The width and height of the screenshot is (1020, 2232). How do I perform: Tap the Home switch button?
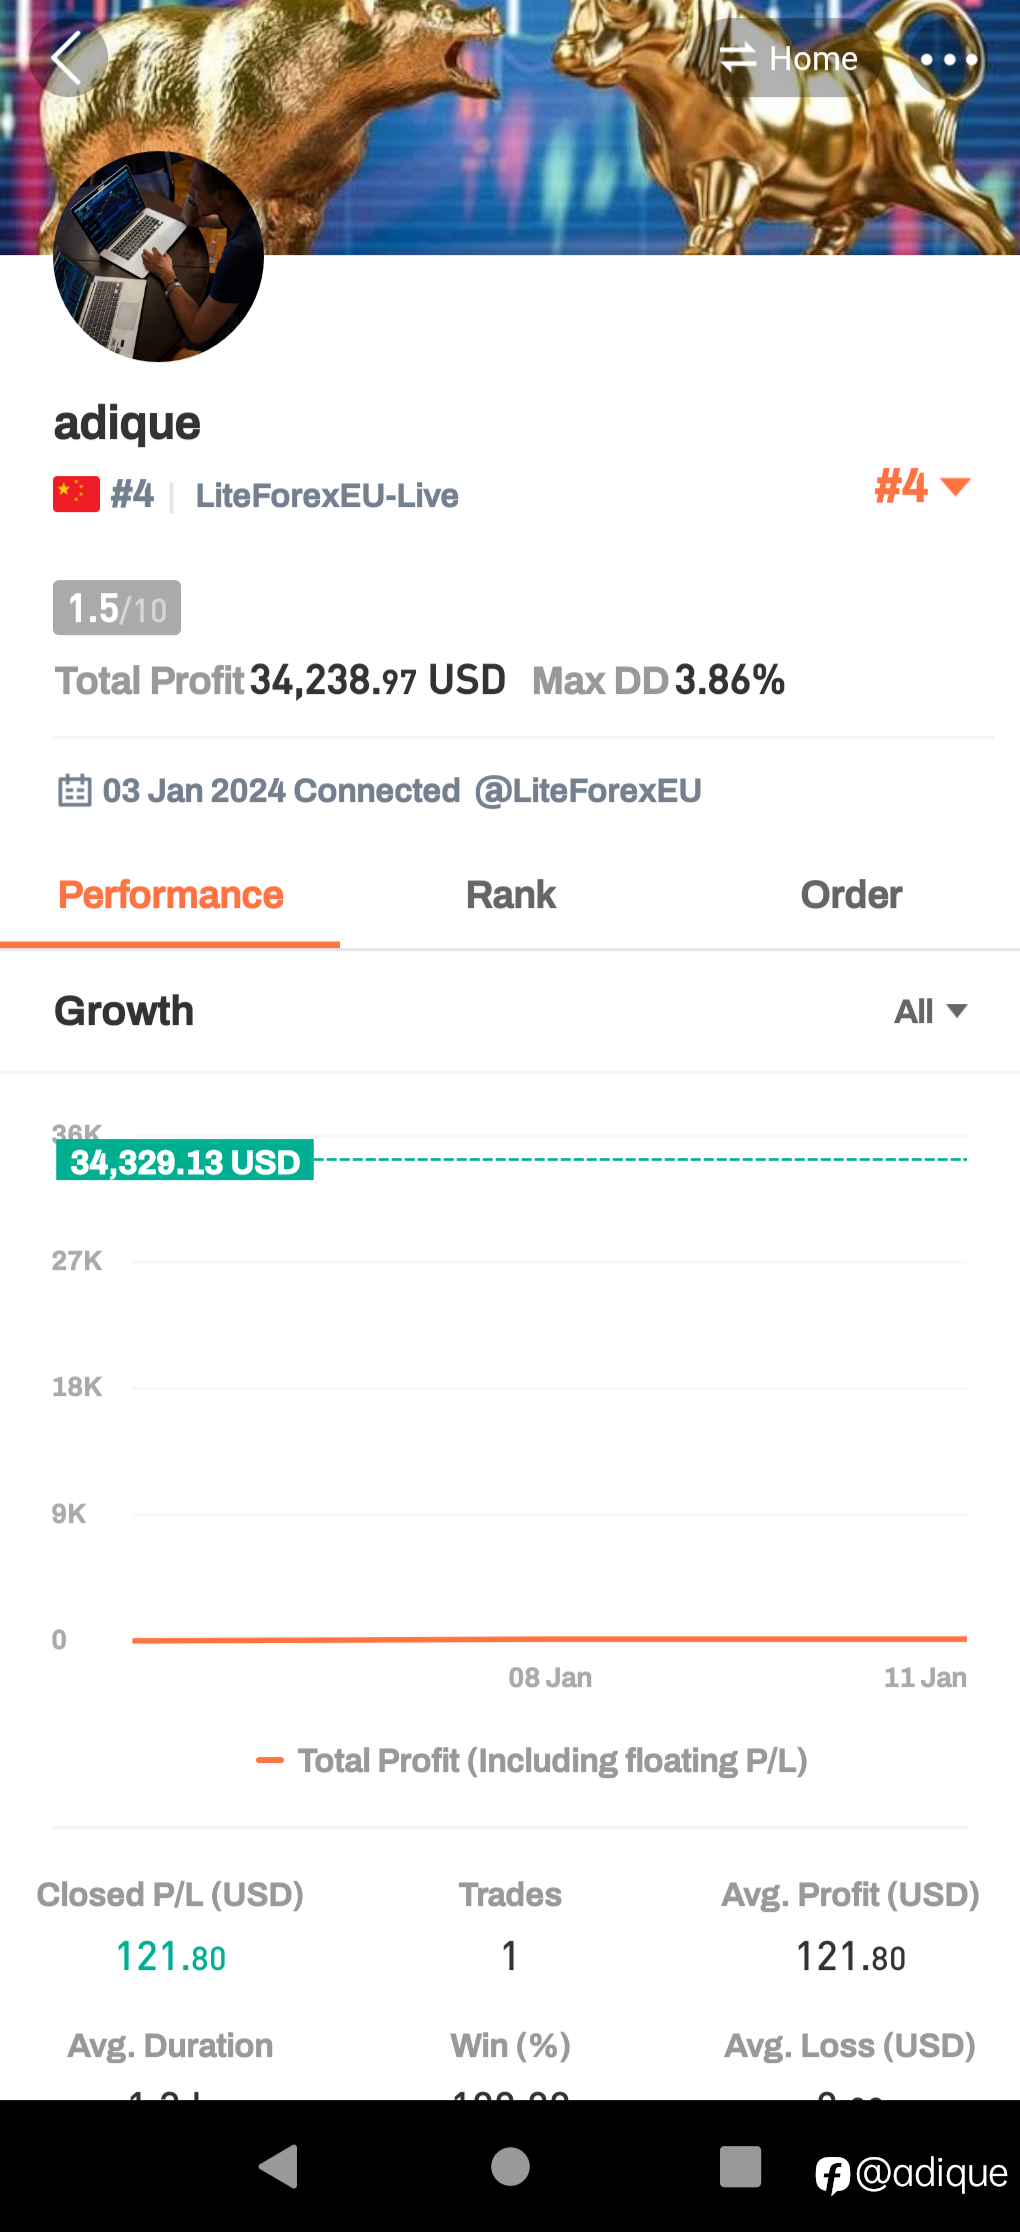coord(789,58)
